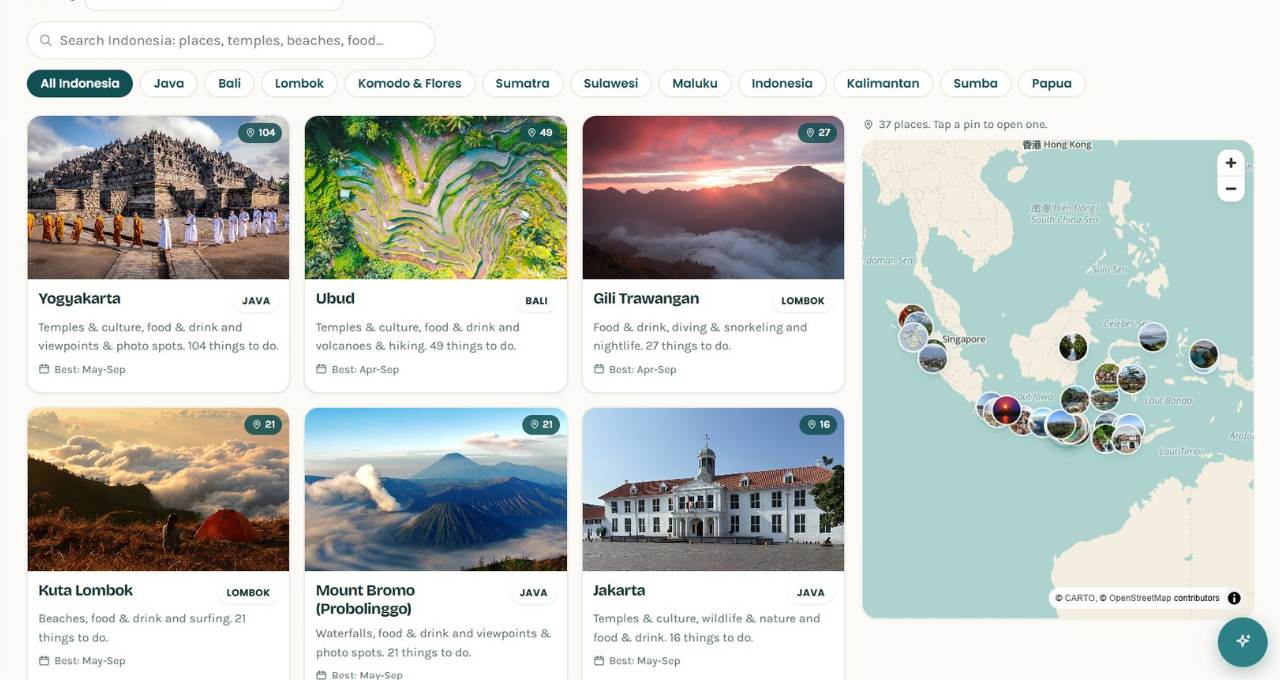This screenshot has height=680, width=1280.
Task: Click the search magnifier icon
Action: pos(46,41)
